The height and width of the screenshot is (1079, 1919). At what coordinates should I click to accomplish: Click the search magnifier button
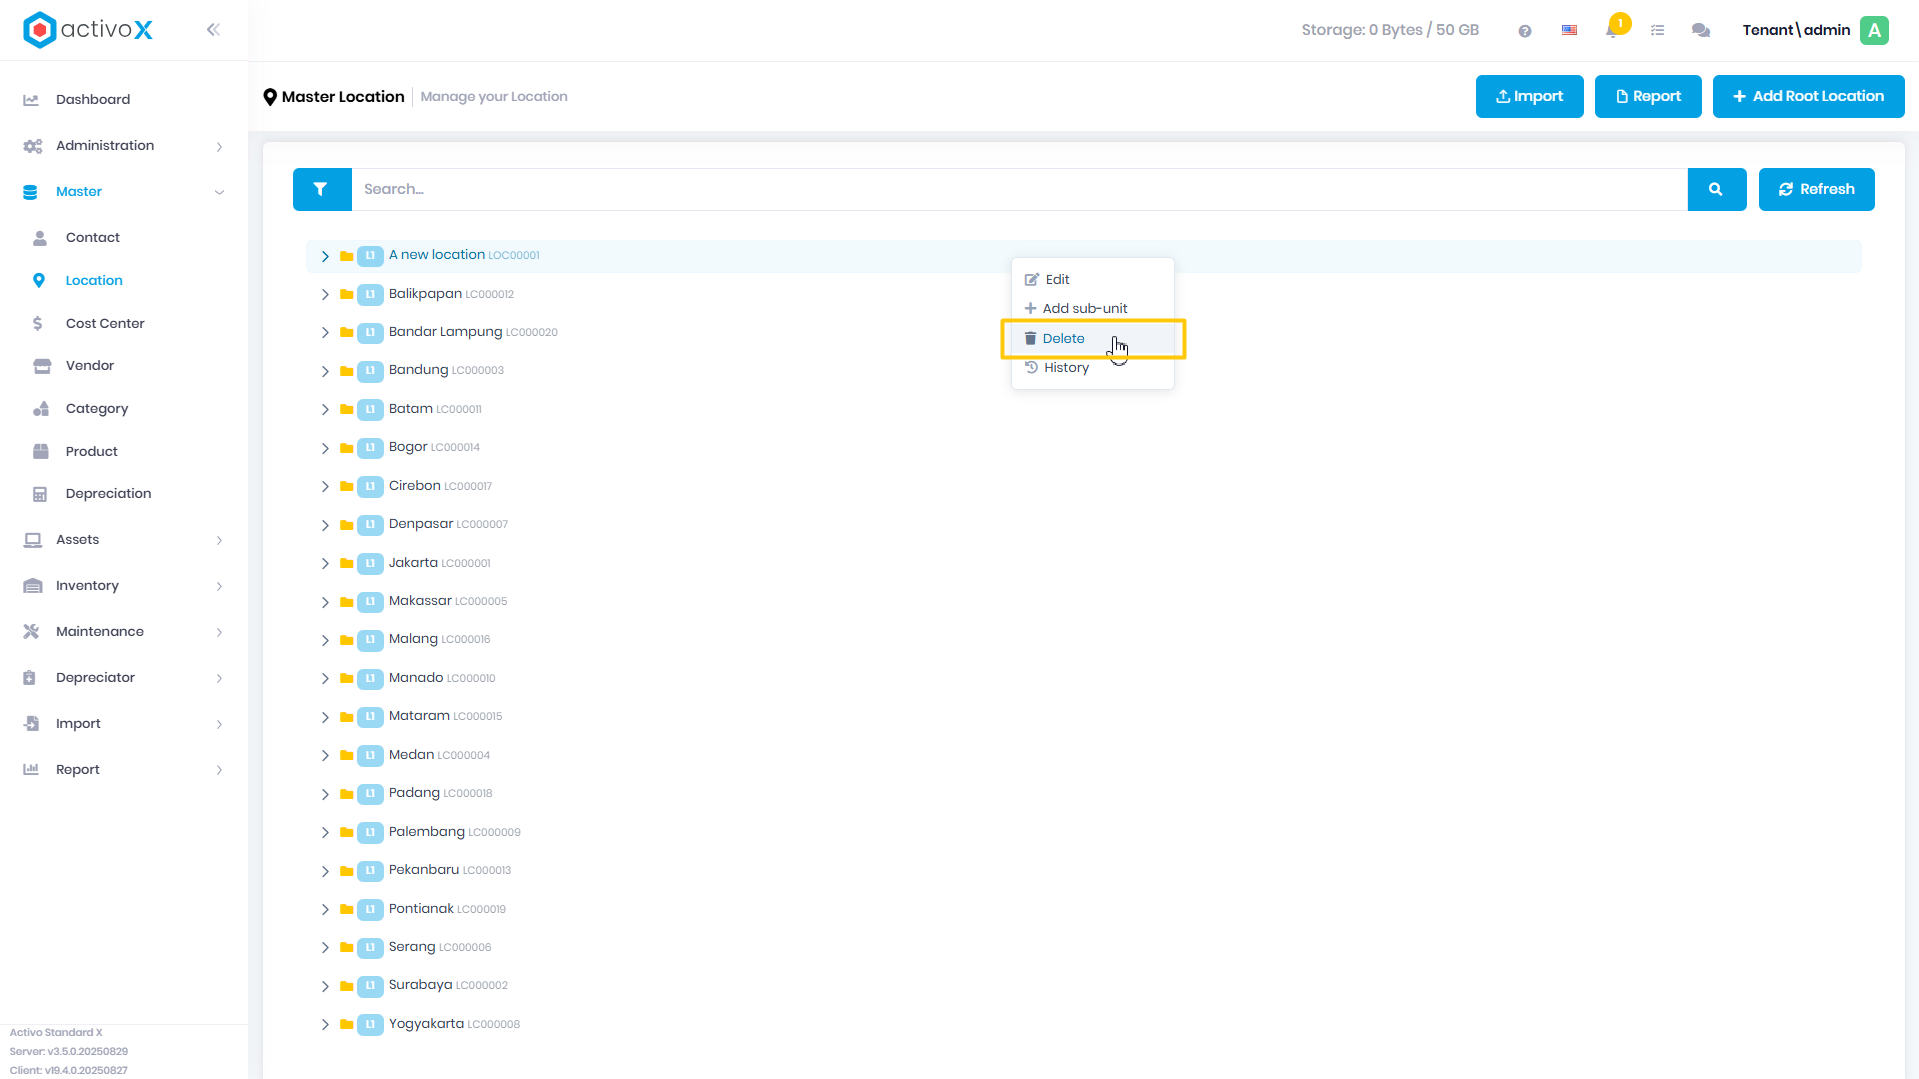point(1716,189)
